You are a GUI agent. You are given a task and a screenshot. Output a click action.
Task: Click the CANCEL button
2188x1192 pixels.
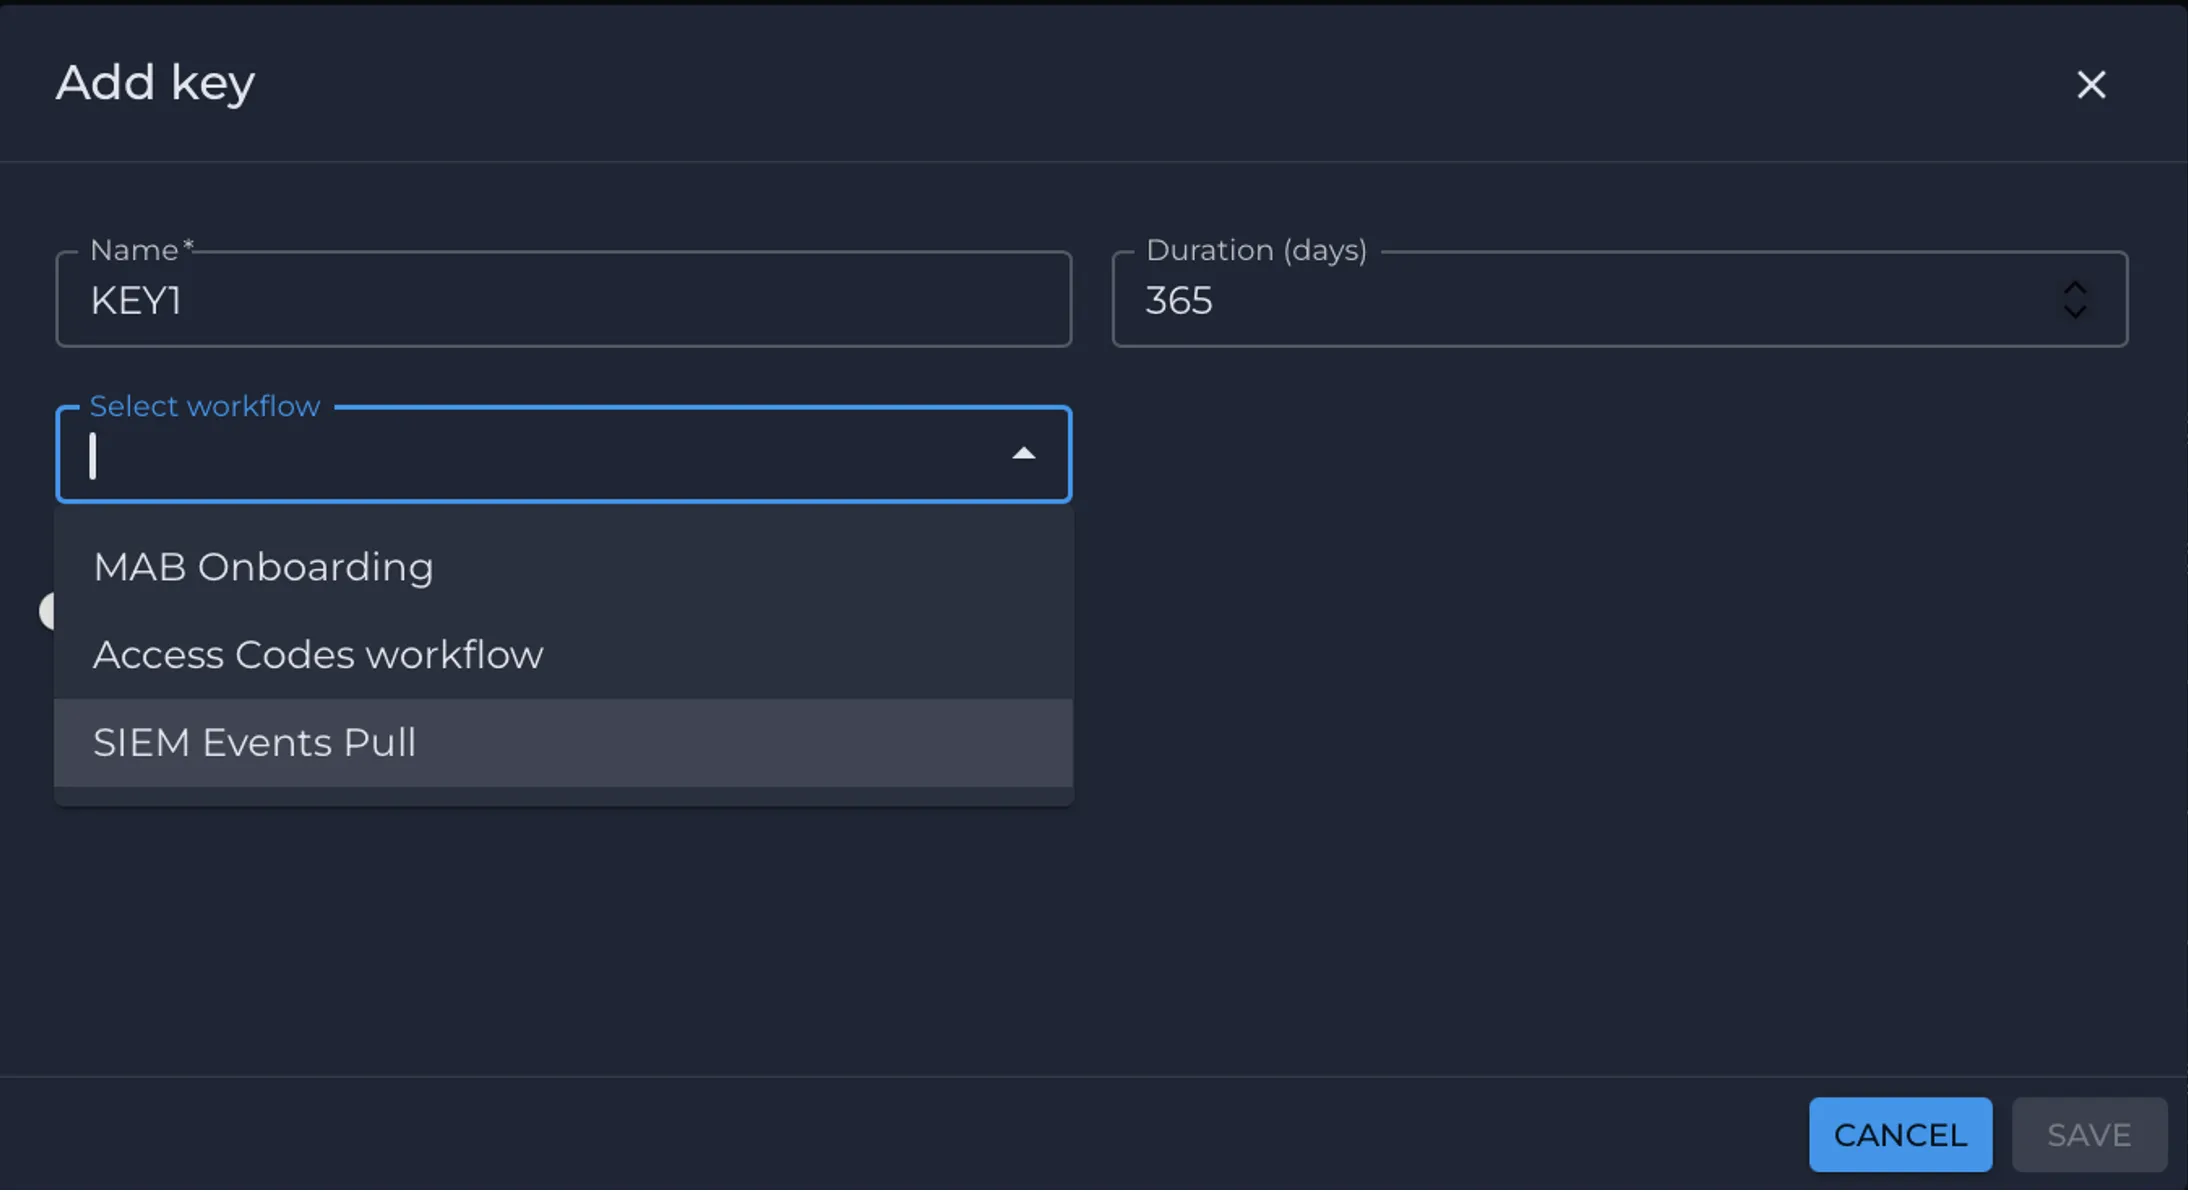(1900, 1135)
